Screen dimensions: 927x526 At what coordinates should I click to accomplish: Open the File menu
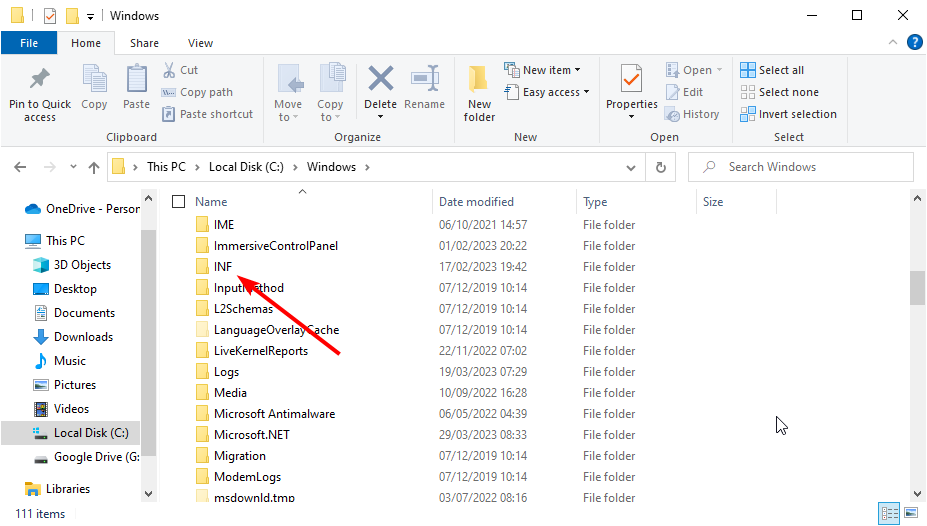pyautogui.click(x=29, y=43)
